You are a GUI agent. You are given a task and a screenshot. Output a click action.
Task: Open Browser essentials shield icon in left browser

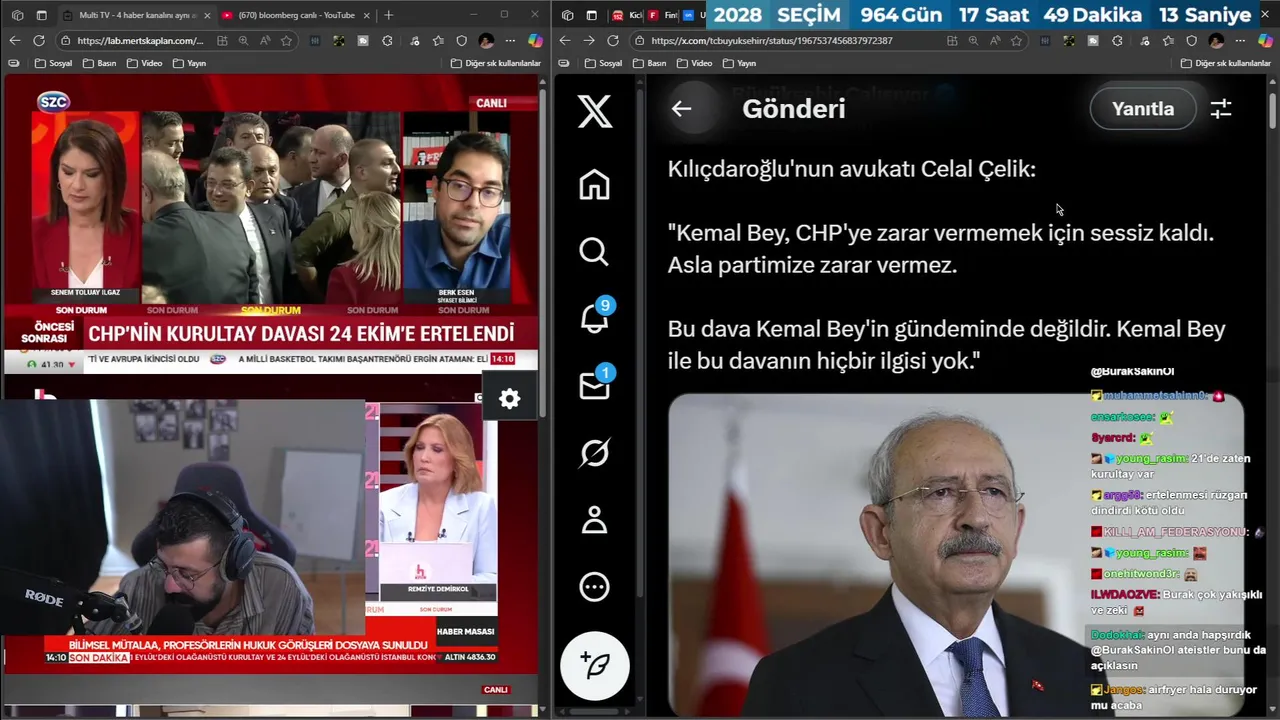pos(462,41)
